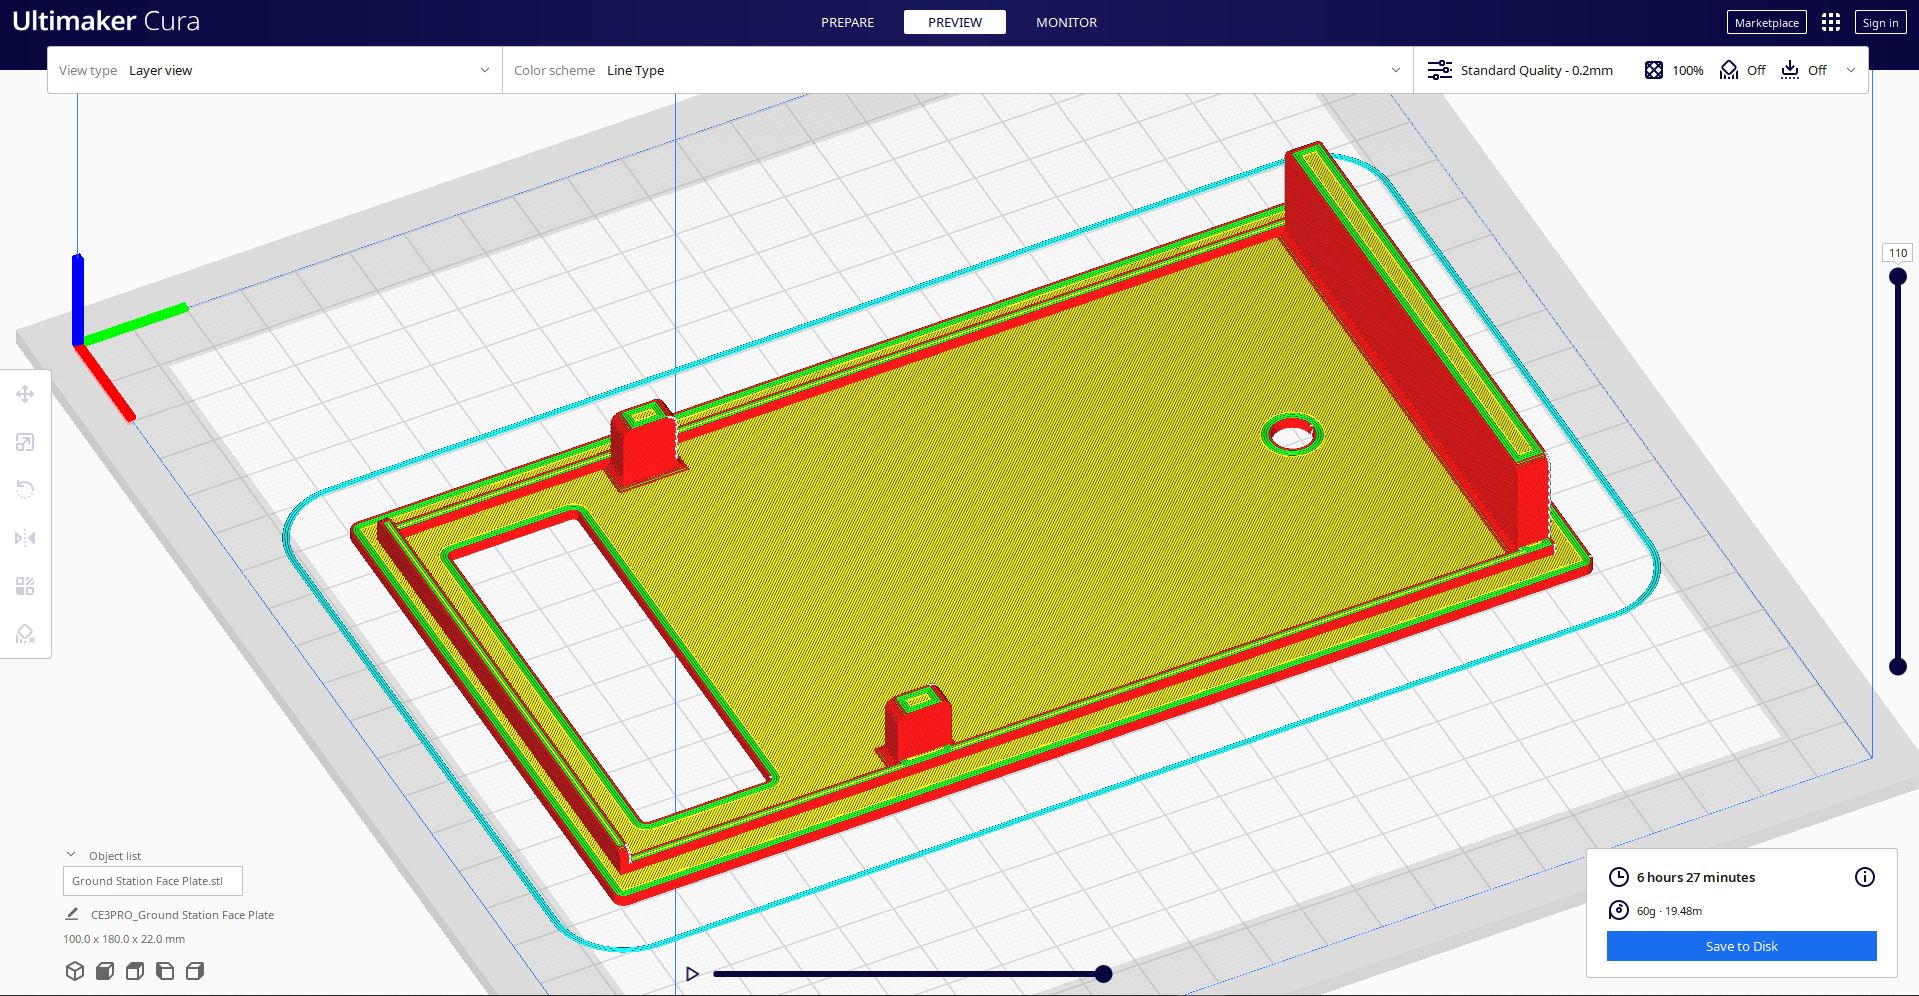The height and width of the screenshot is (996, 1919).
Task: Switch to the MONITOR tab
Action: coord(1066,22)
